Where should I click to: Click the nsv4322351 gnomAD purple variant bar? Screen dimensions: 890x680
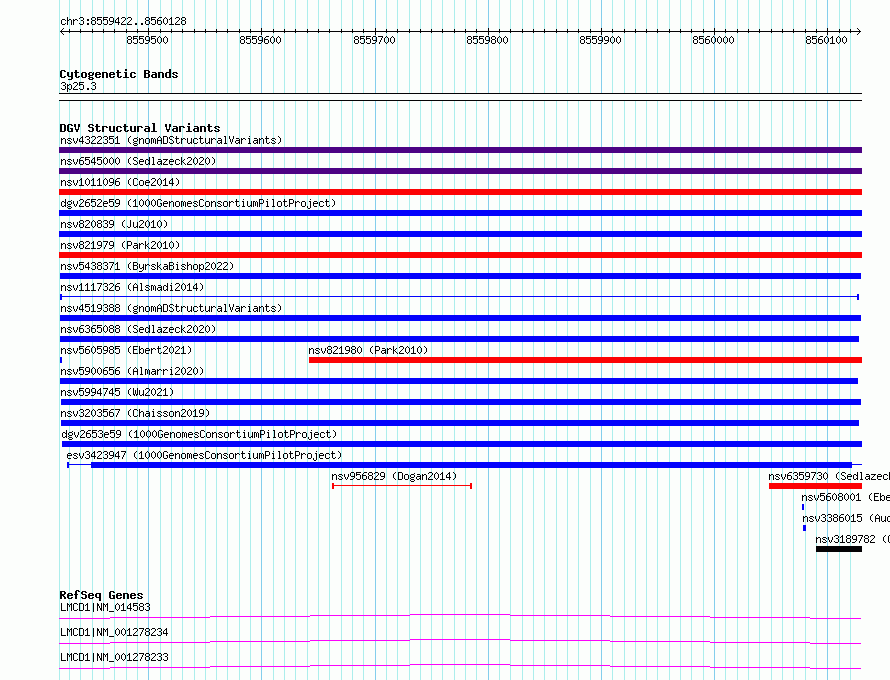pos(460,150)
